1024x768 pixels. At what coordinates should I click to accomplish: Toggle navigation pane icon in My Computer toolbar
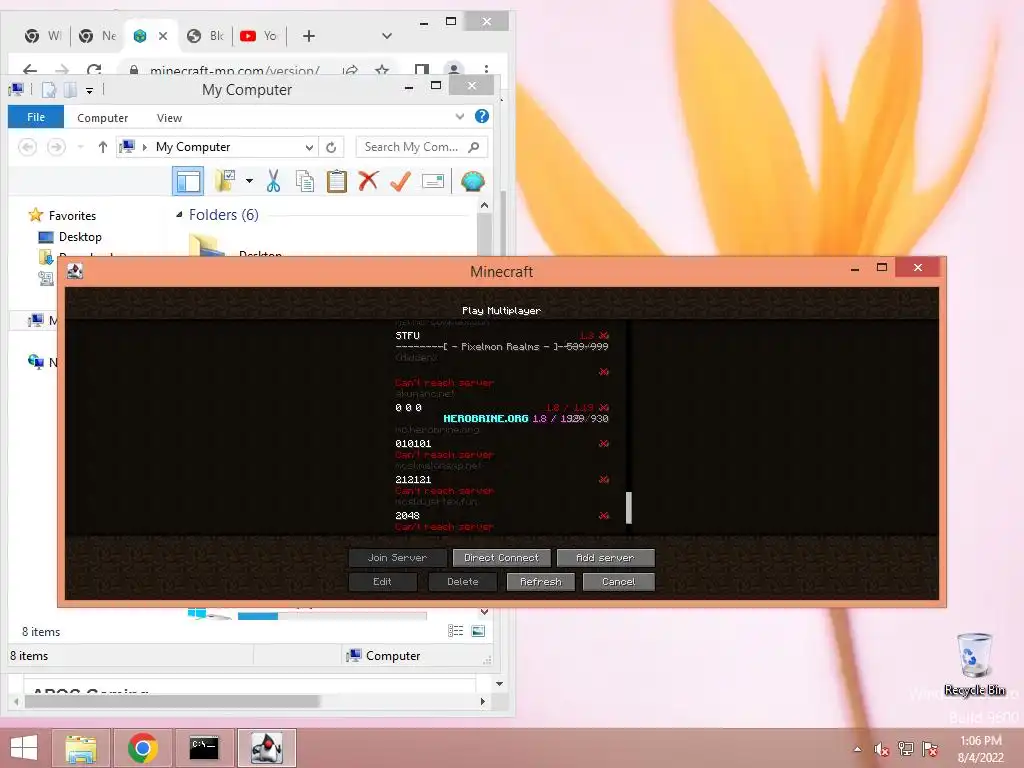(x=188, y=181)
